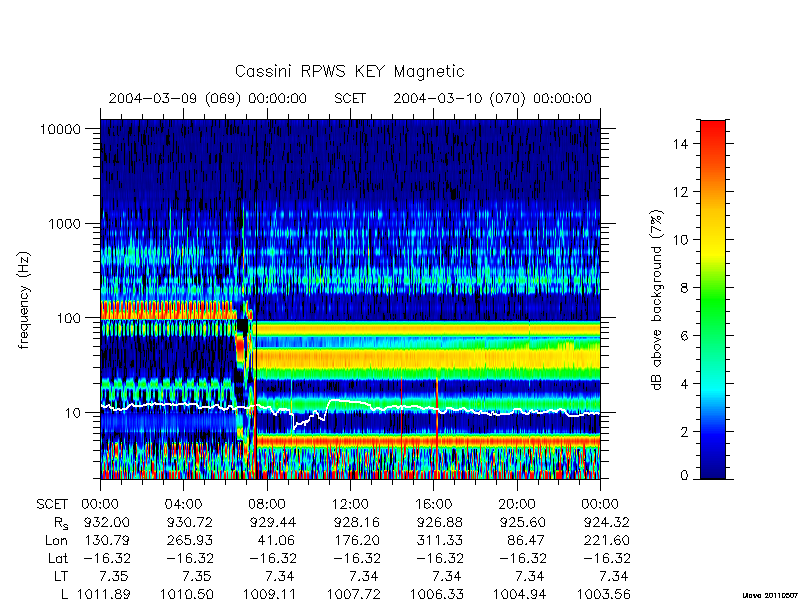Select the 2 dB color scale label

click(x=684, y=432)
